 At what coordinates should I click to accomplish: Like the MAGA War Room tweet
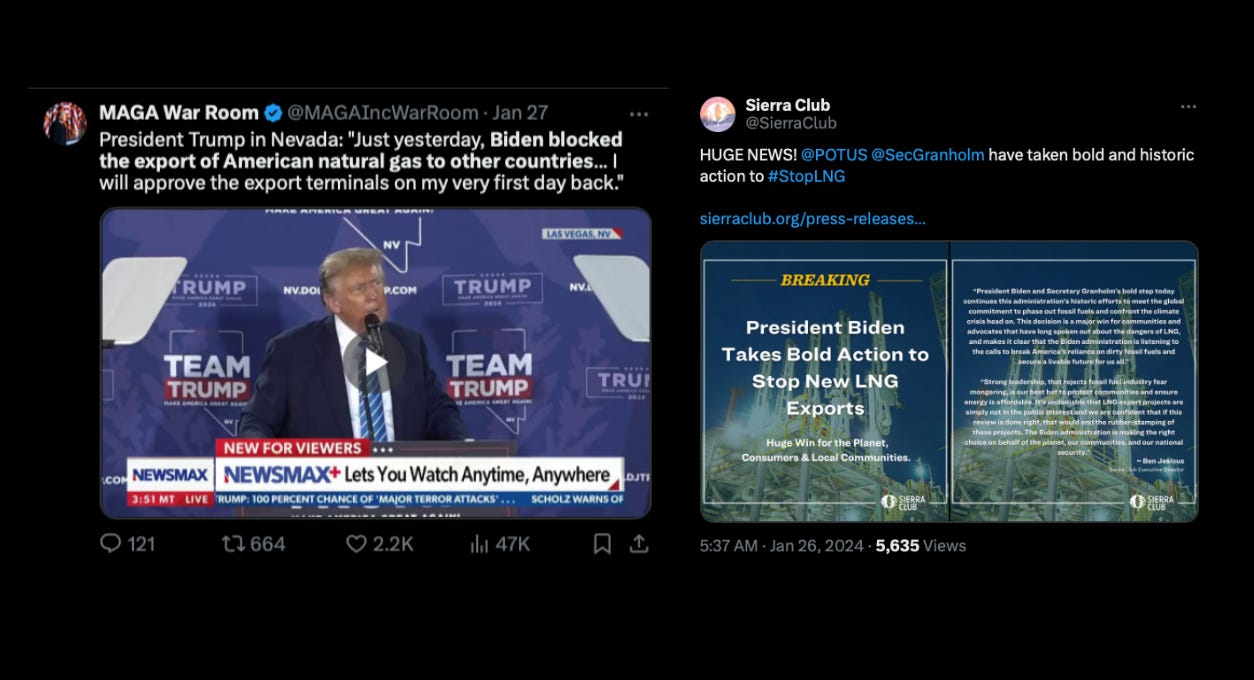click(356, 543)
